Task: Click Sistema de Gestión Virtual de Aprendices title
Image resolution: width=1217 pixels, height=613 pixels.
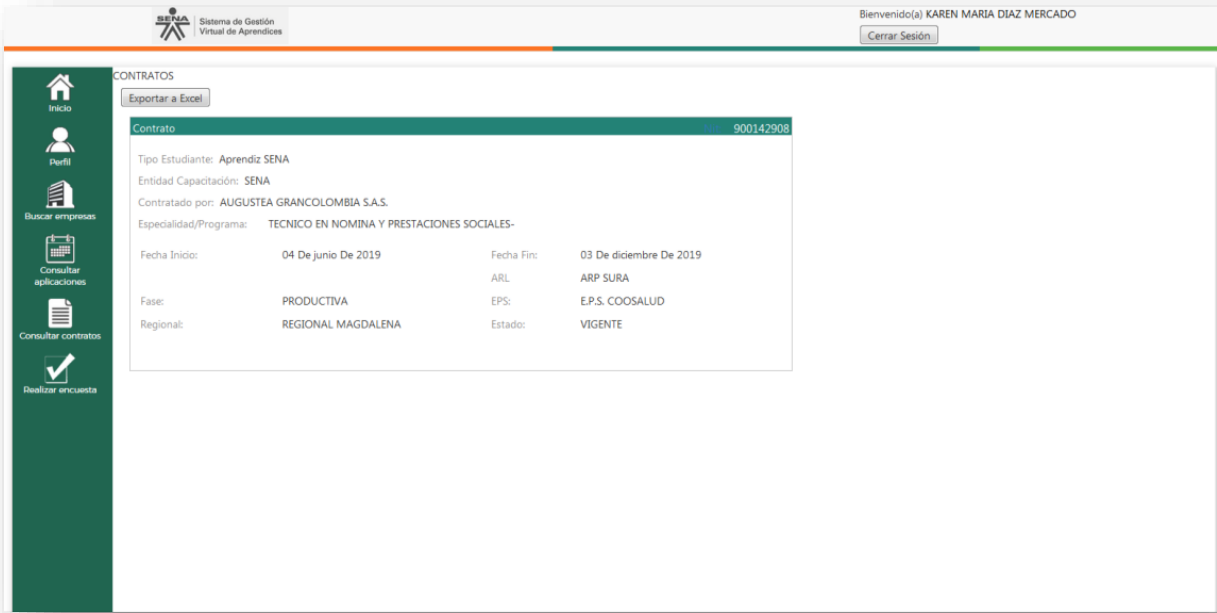Action: pyautogui.click(x=241, y=27)
